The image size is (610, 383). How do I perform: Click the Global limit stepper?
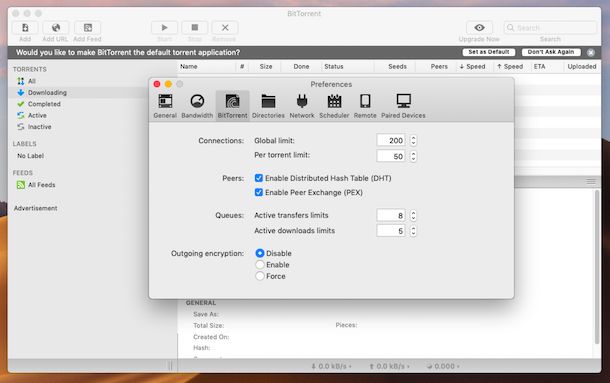click(x=413, y=141)
